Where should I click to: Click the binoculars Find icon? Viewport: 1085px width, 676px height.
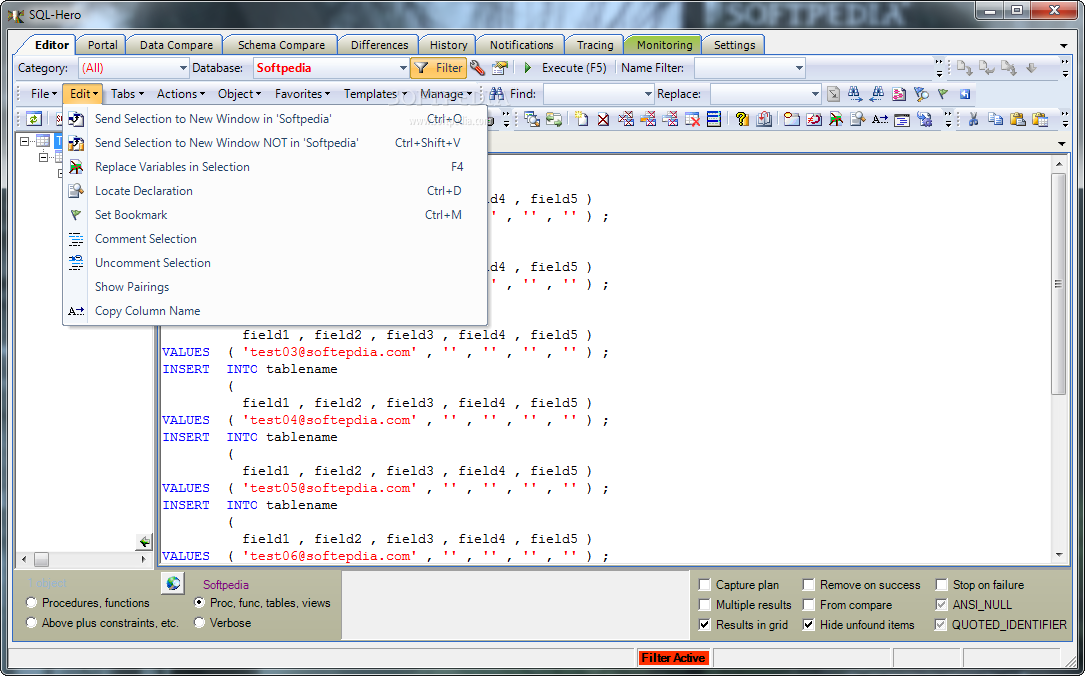tap(496, 93)
